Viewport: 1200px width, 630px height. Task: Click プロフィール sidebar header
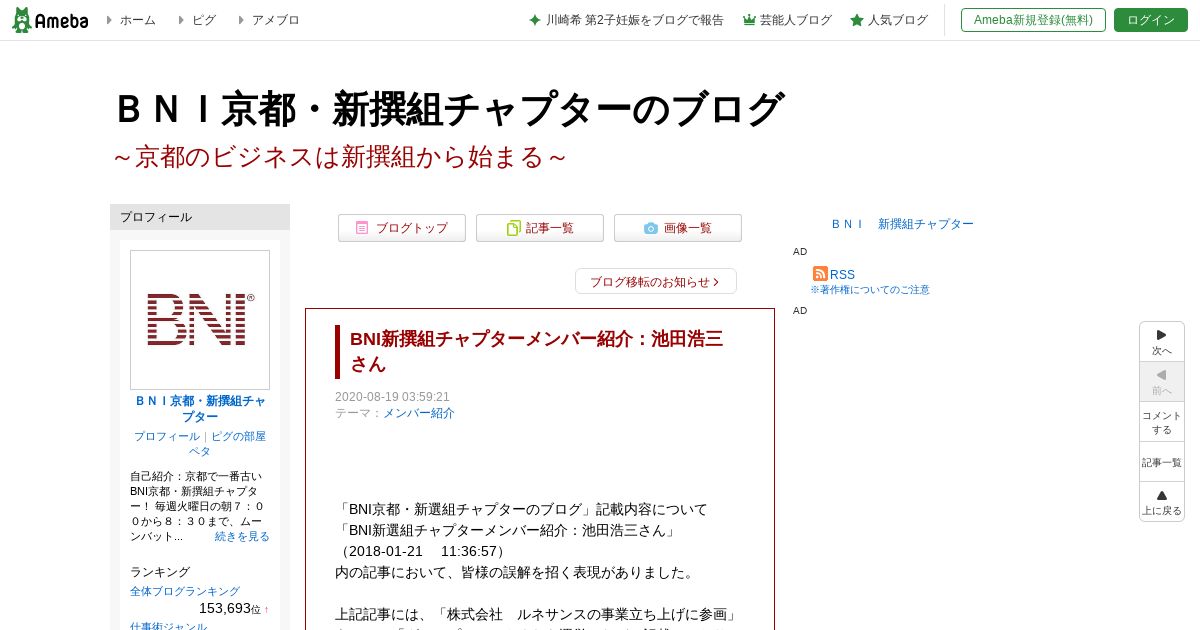point(200,217)
